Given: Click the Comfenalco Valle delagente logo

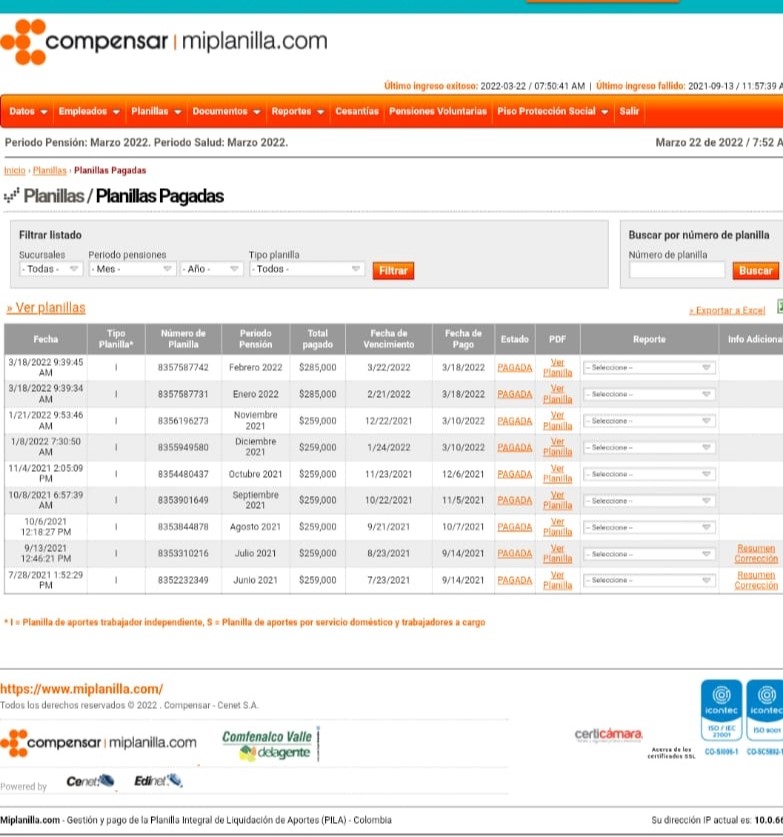Looking at the screenshot, I should pos(268,744).
